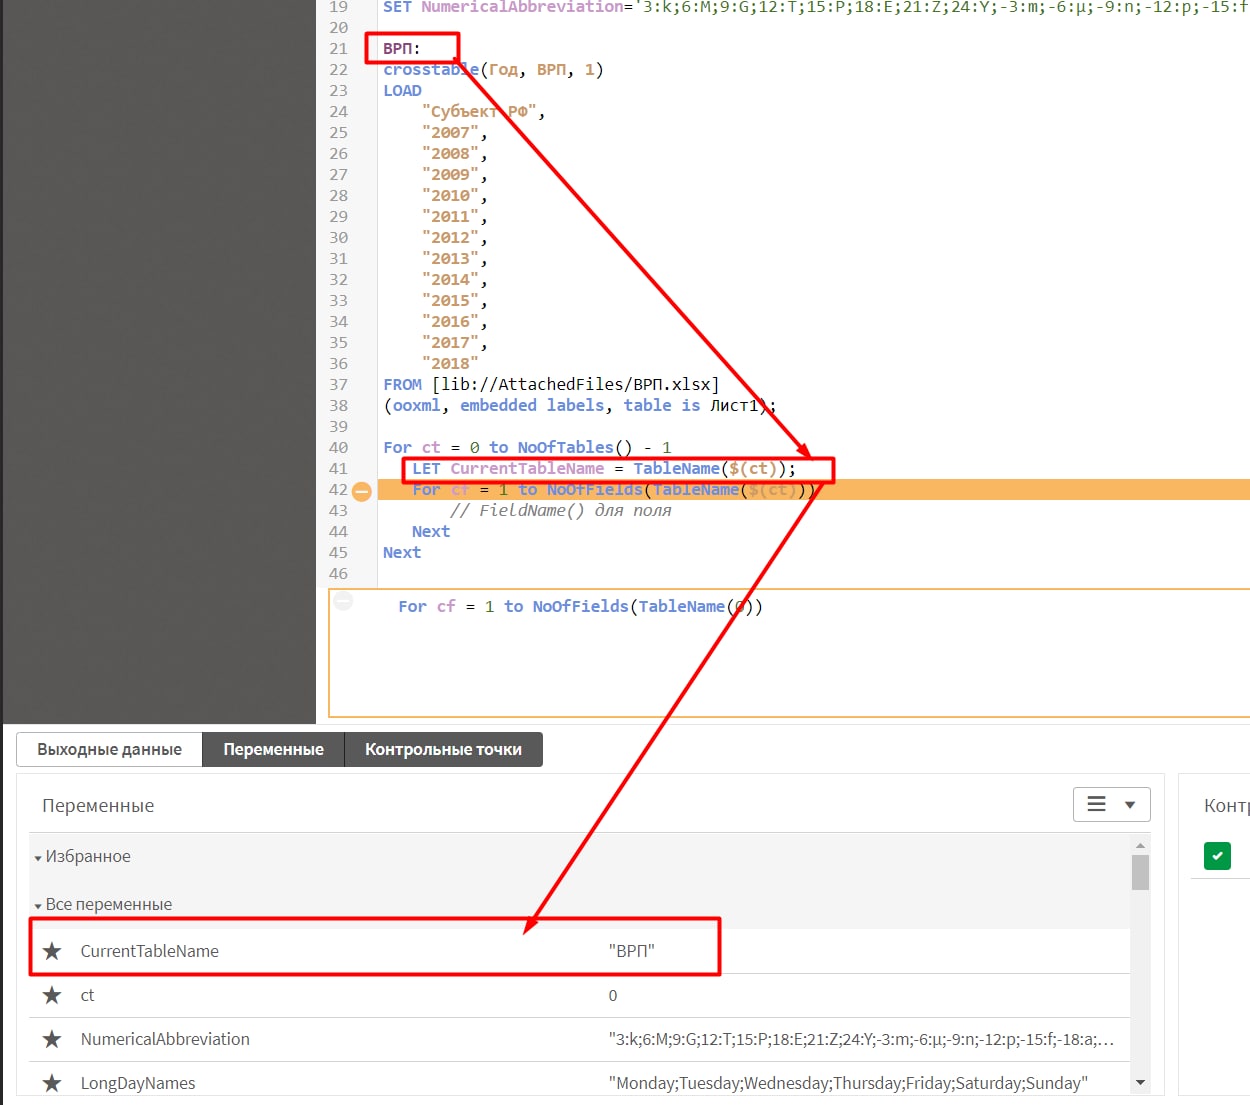Remove the breakpoint marker on line 42
This screenshot has height=1105, width=1250.
[x=362, y=490]
